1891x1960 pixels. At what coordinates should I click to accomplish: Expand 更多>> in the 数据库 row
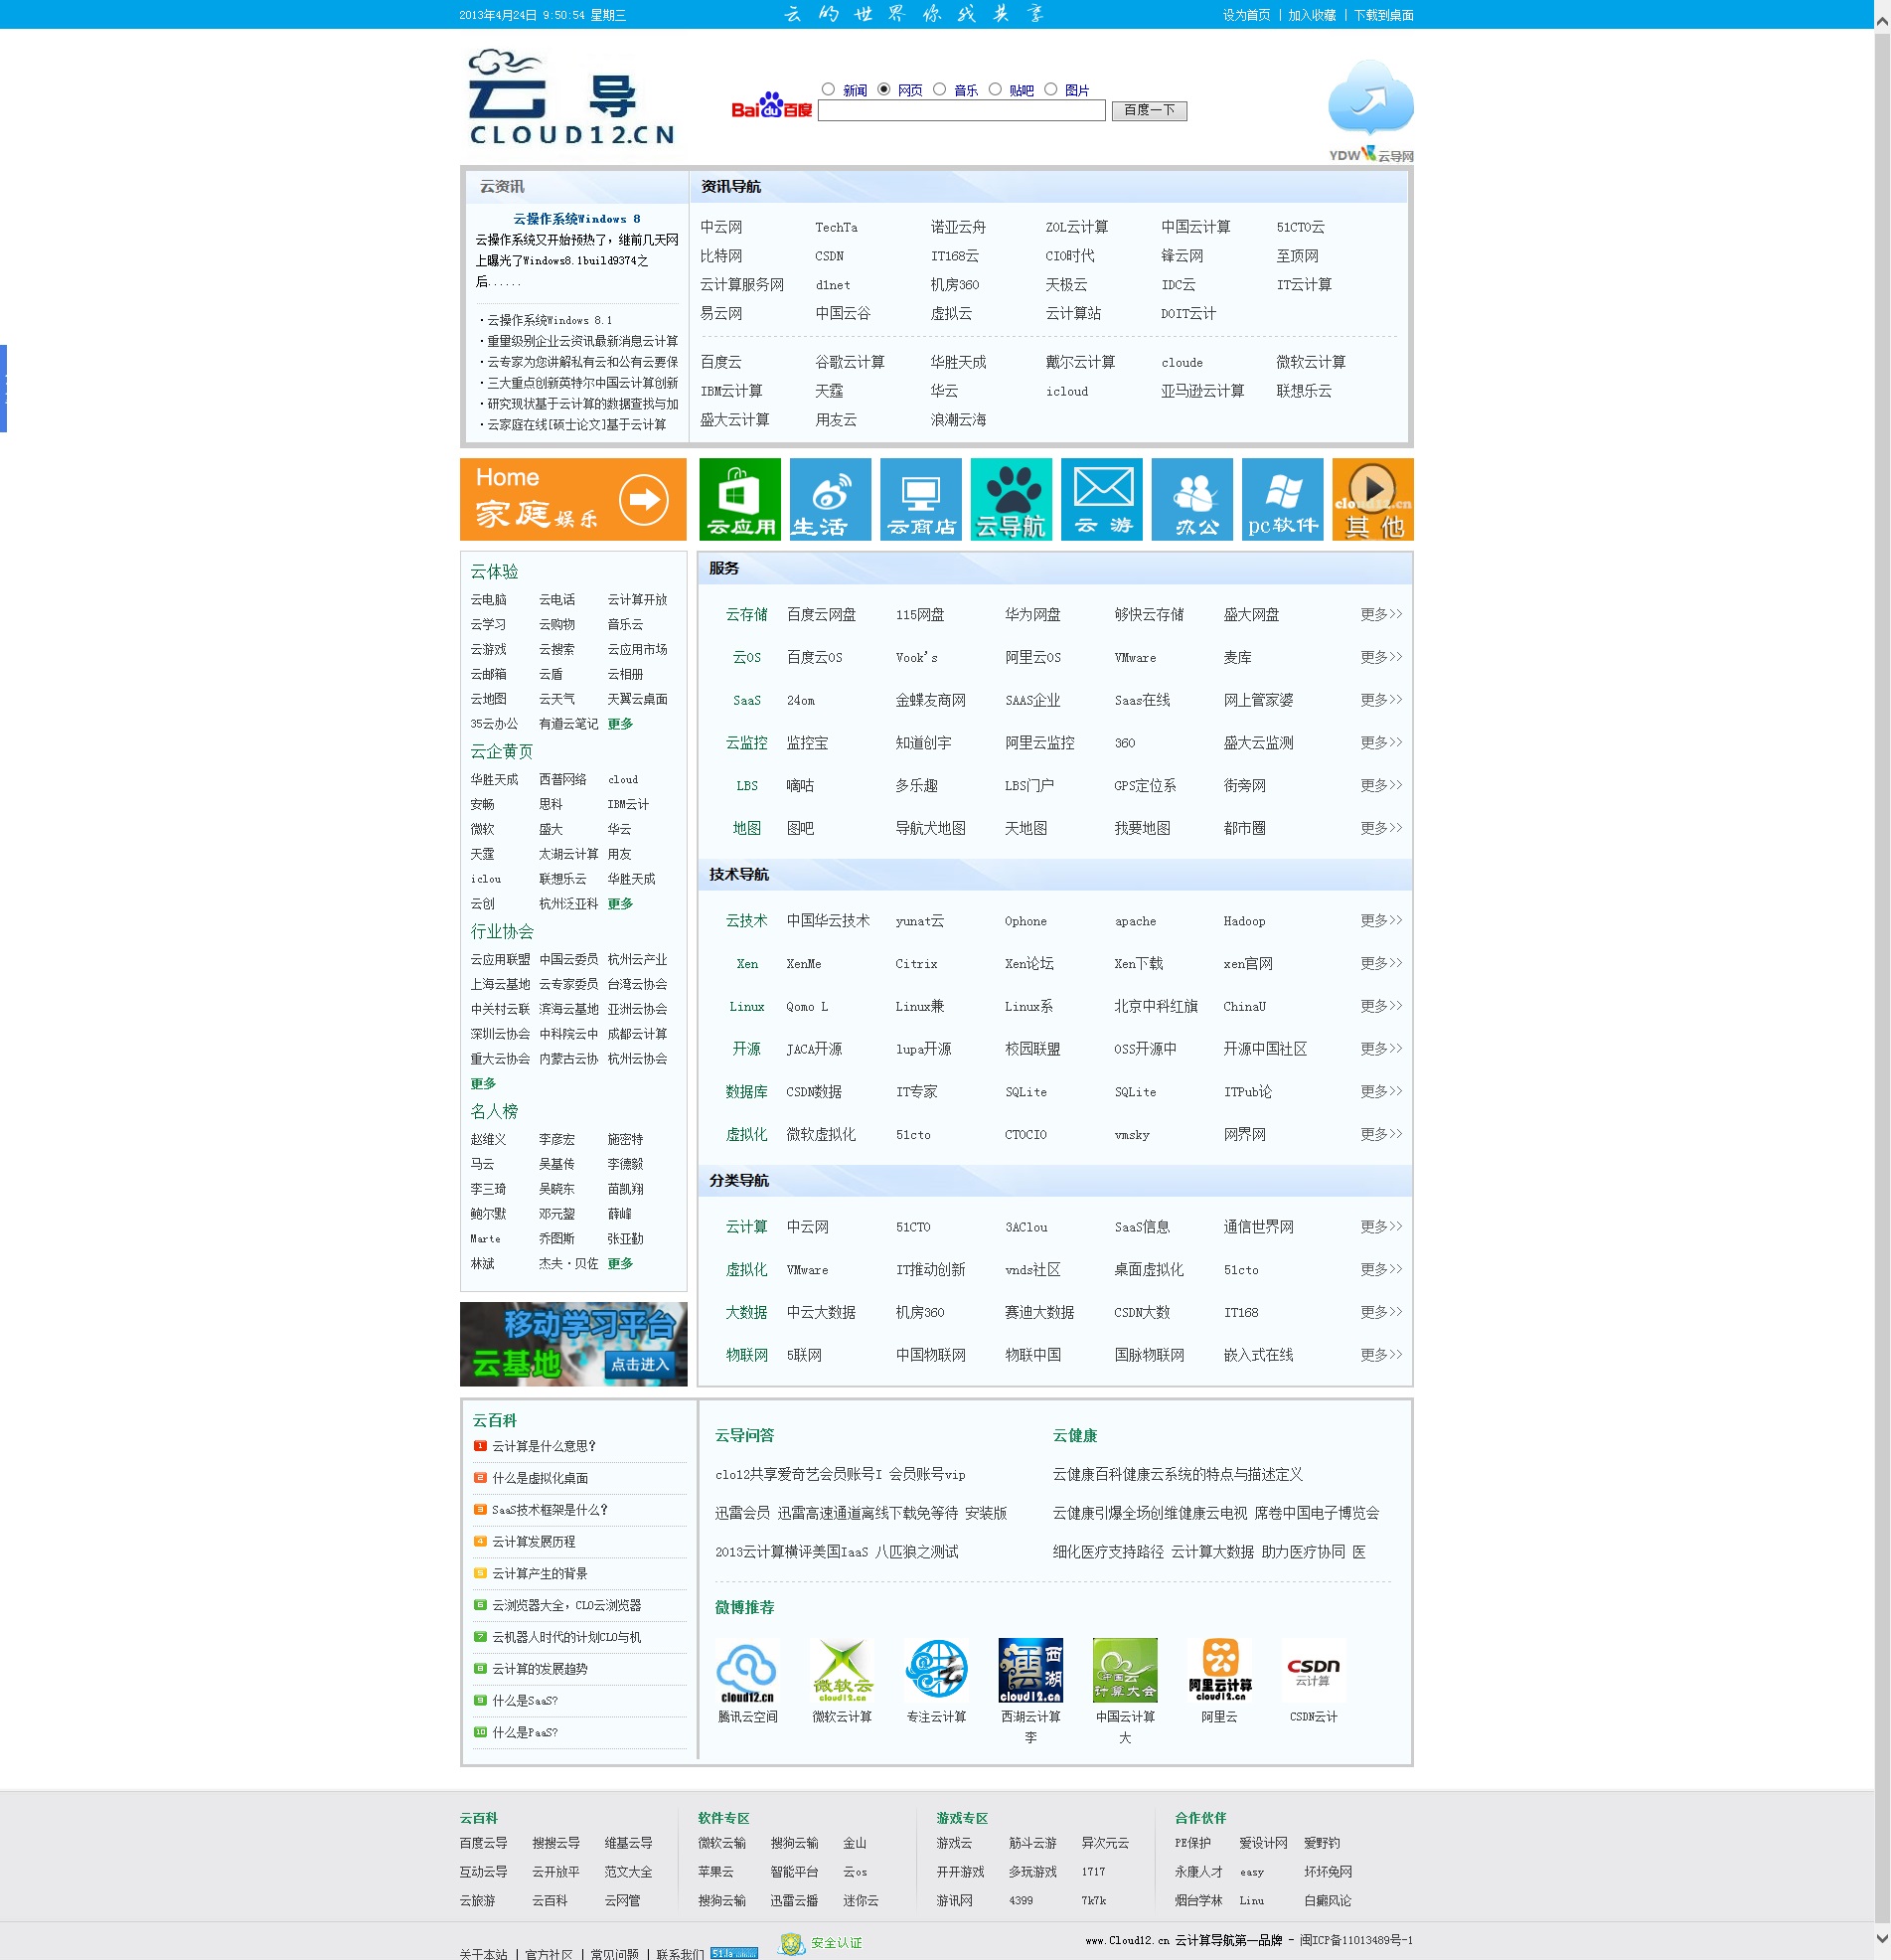click(1381, 1092)
